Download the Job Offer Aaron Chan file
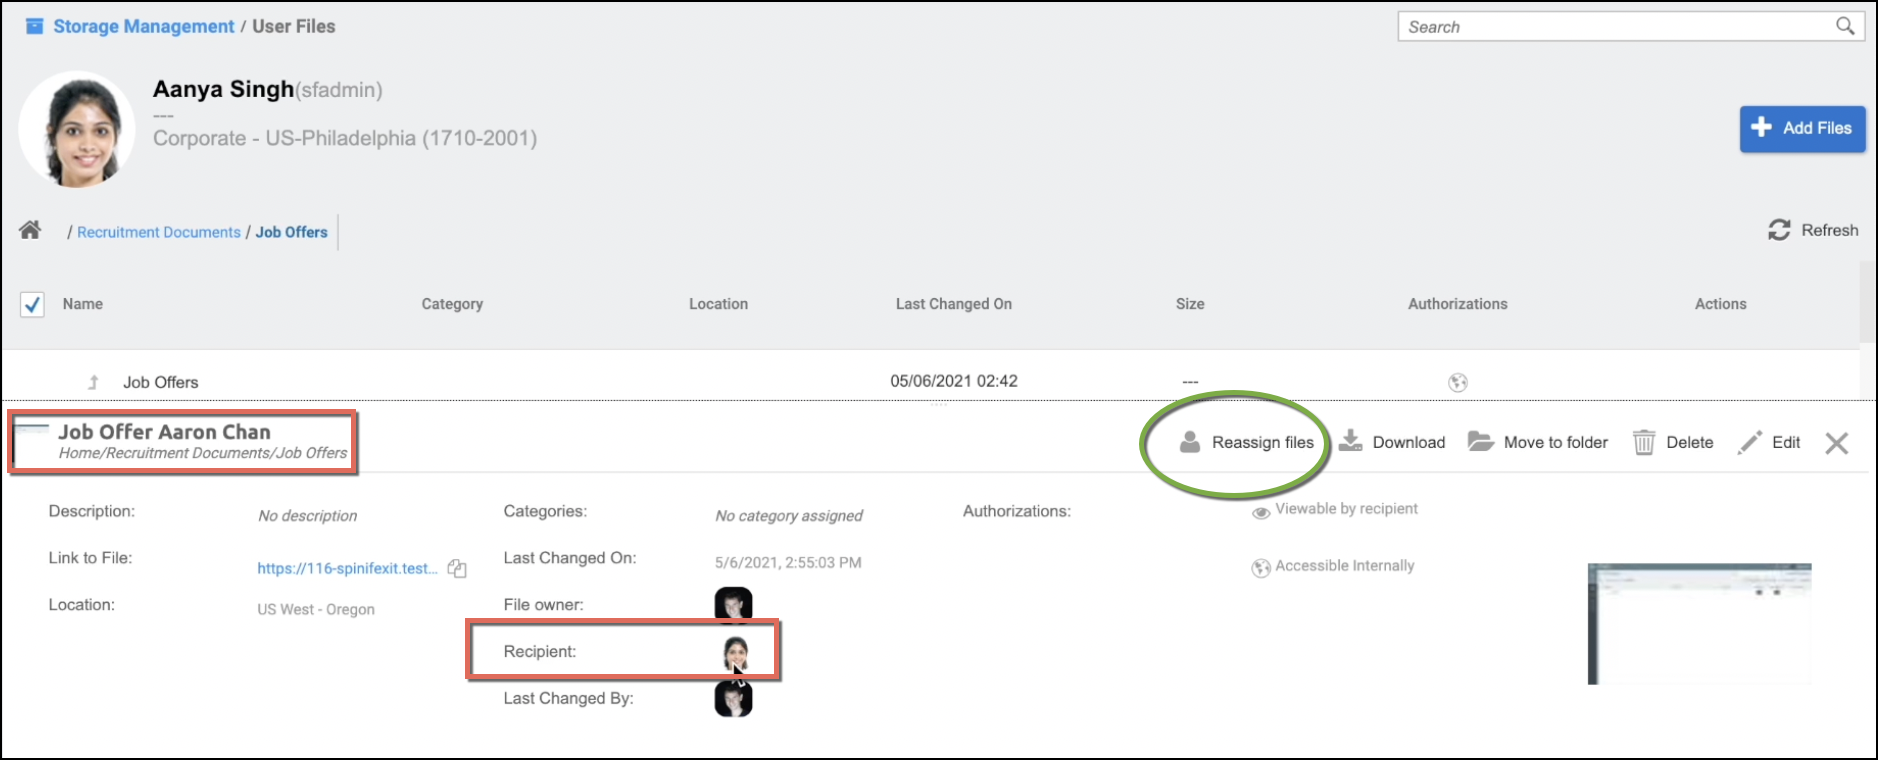 (x=1392, y=442)
